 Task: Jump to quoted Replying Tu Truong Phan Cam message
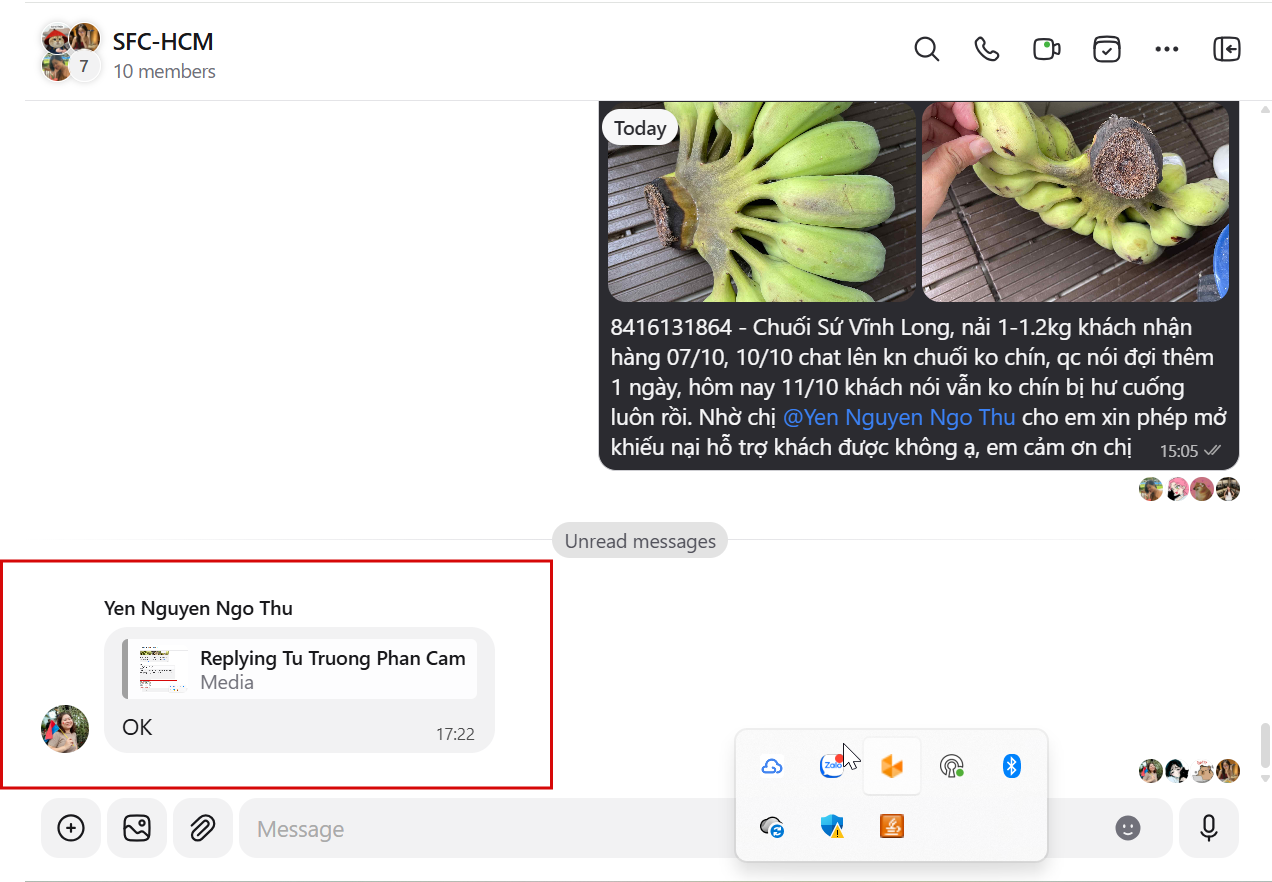coord(300,669)
